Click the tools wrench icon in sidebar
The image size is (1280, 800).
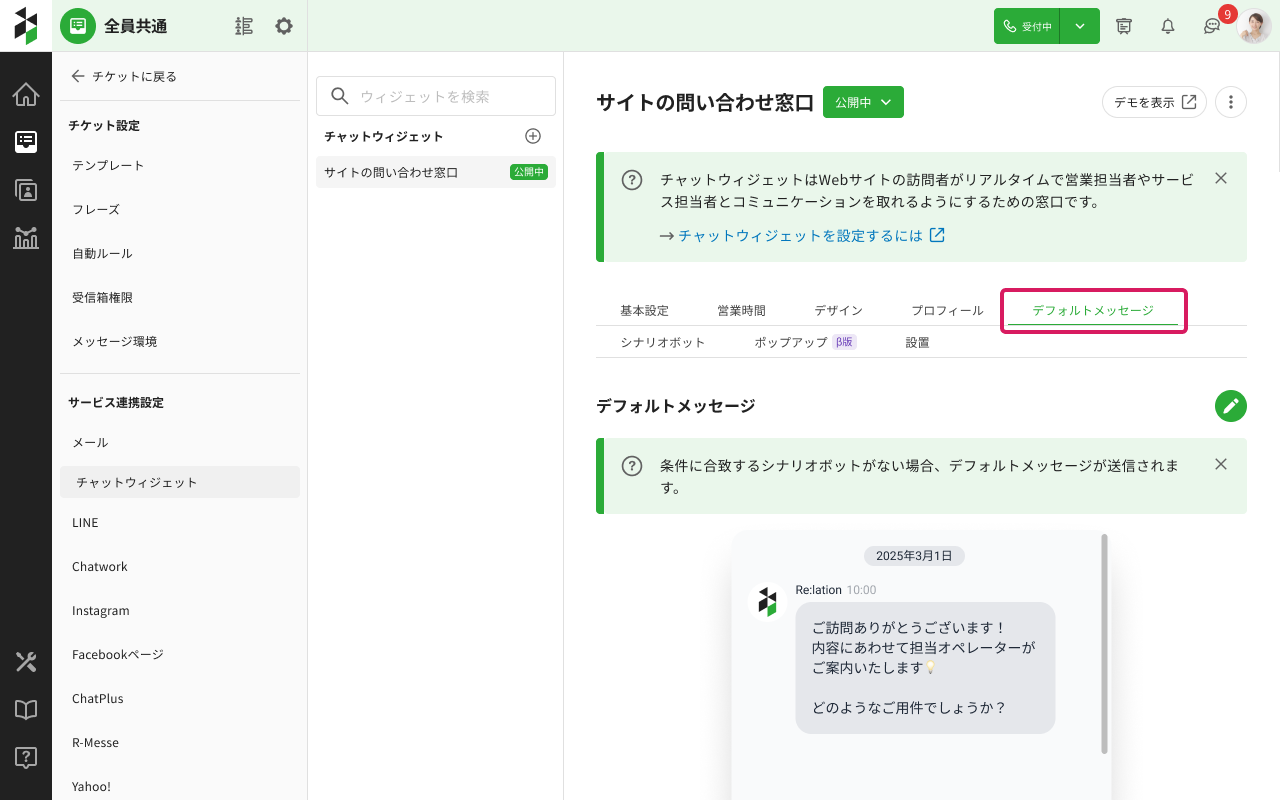click(x=26, y=662)
